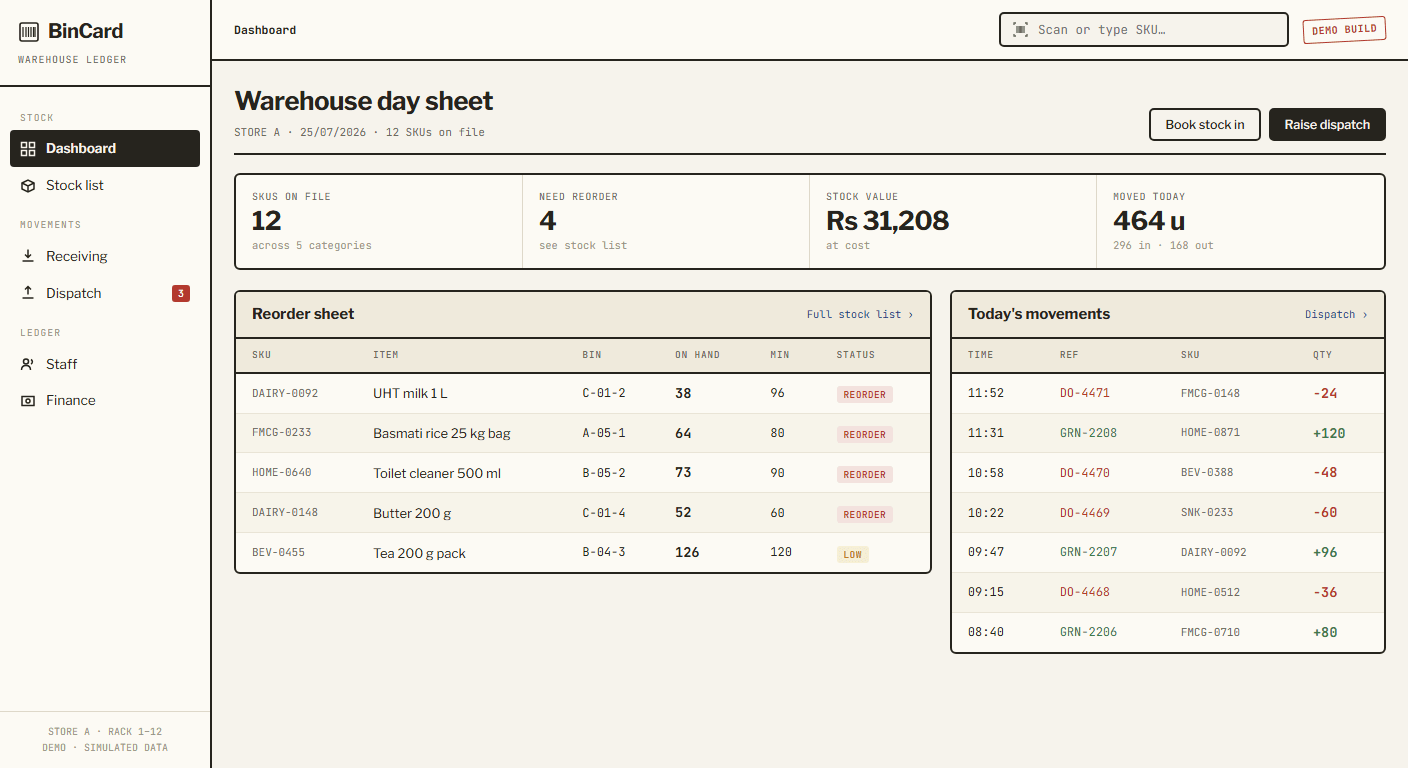Click the Receiving download-arrow icon

pyautogui.click(x=28, y=256)
